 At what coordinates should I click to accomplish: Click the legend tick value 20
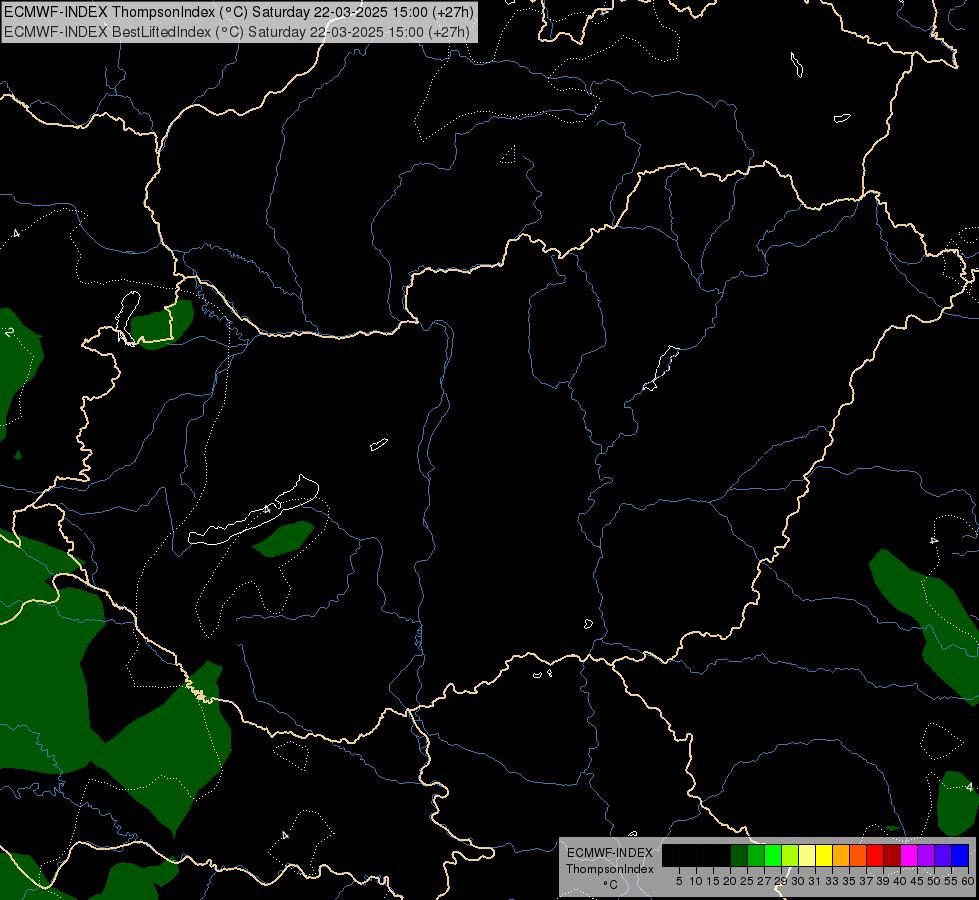[730, 881]
